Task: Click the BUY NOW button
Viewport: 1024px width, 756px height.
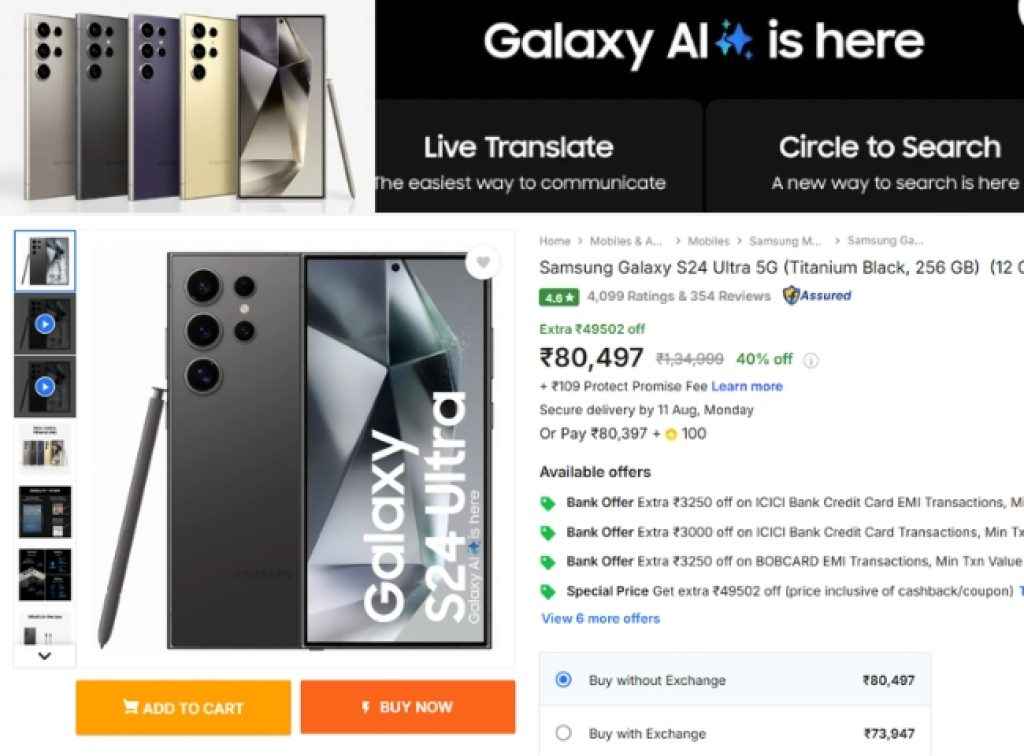Action: tap(408, 707)
